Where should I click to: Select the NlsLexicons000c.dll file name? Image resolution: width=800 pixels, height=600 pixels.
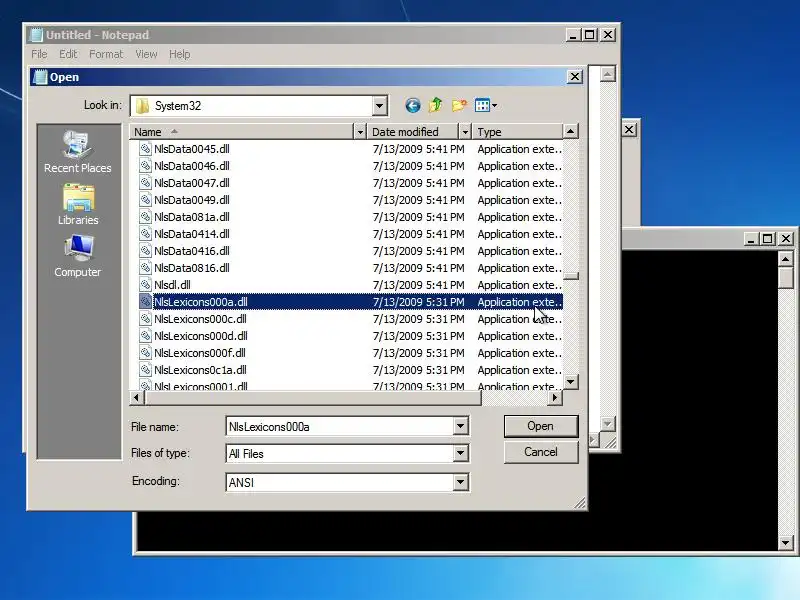pos(200,319)
